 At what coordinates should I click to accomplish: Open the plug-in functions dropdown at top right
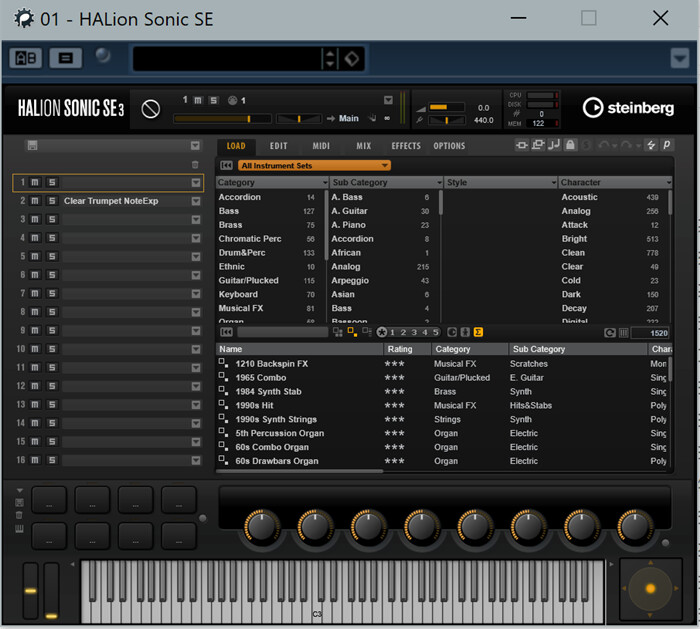pos(679,58)
